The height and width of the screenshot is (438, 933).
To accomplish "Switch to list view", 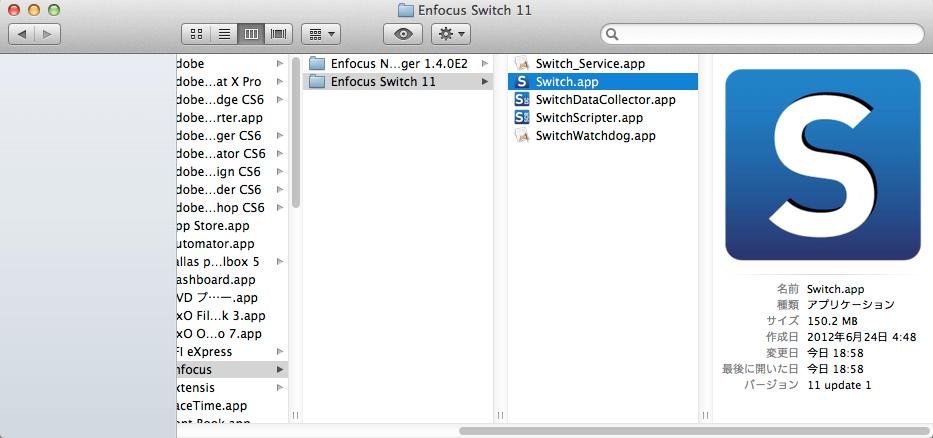I will point(224,35).
